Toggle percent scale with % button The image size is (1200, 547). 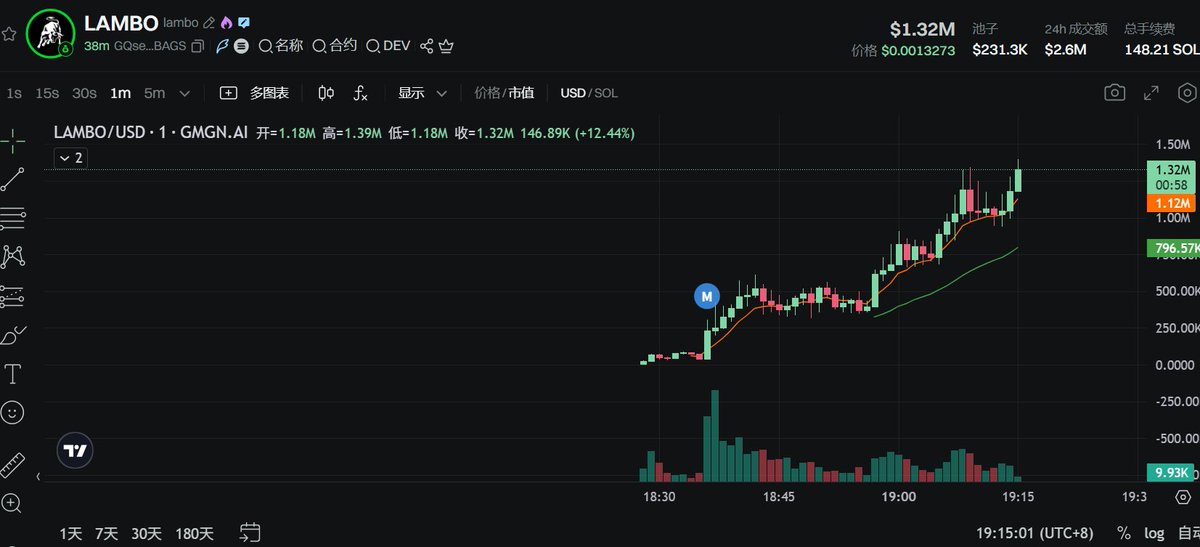(x=1124, y=533)
